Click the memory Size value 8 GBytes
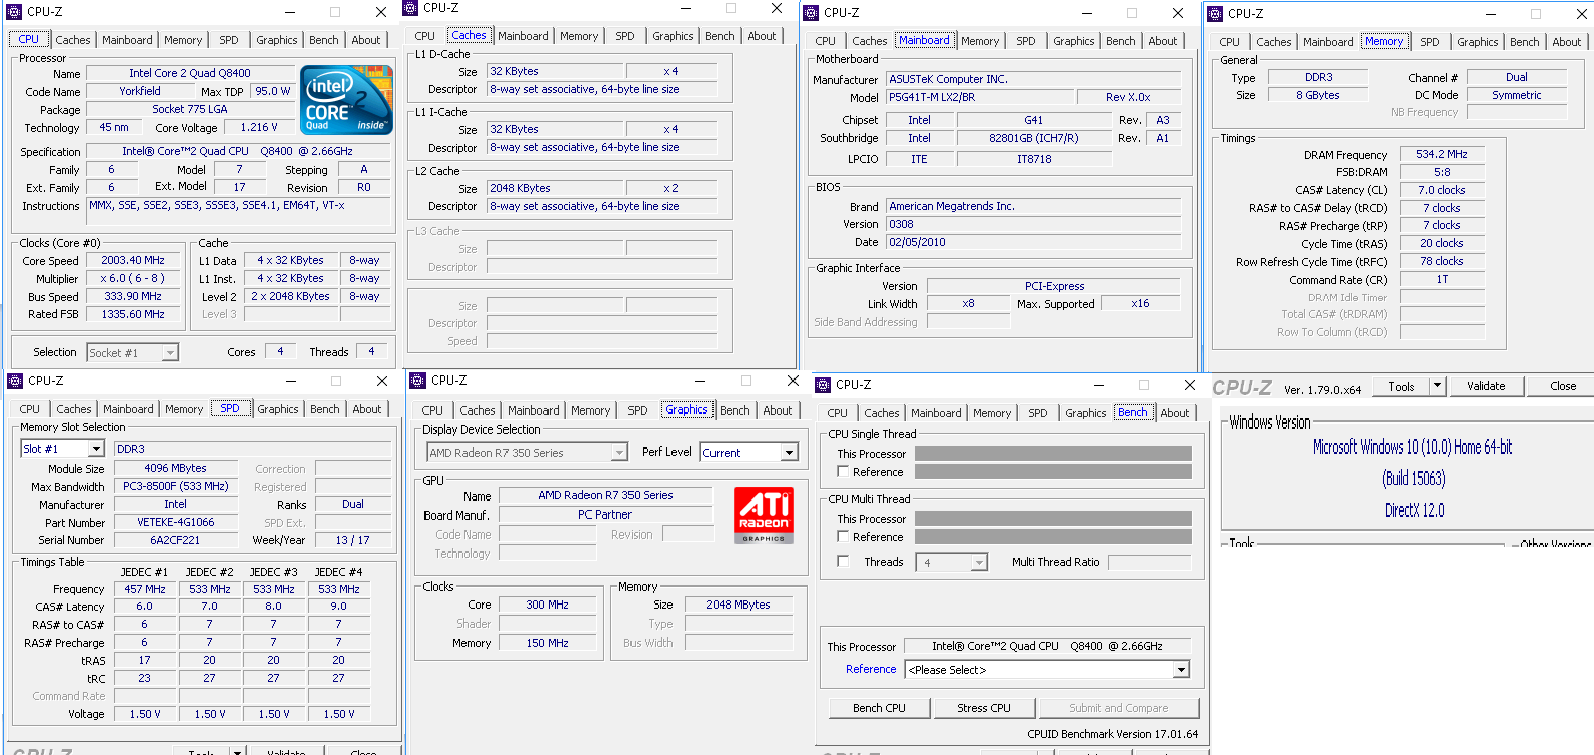 pos(1318,95)
